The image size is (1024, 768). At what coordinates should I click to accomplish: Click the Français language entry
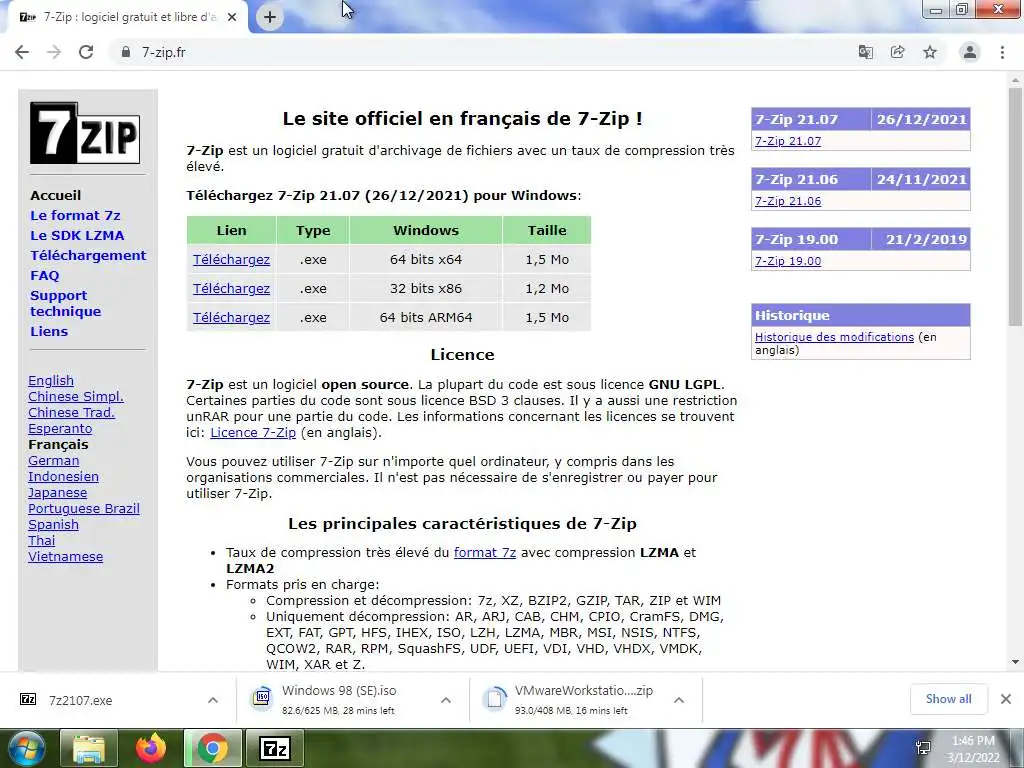pos(58,444)
